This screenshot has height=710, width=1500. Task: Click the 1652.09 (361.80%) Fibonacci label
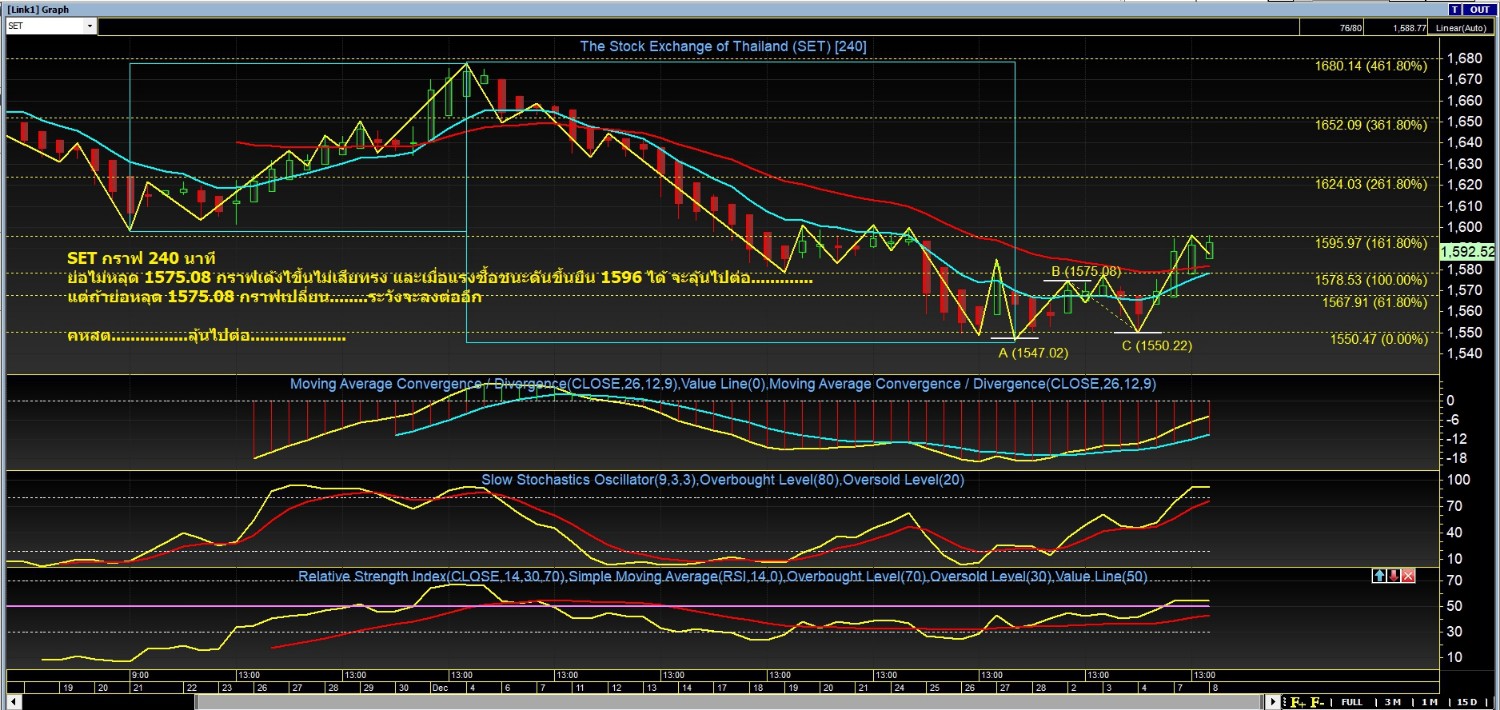[1371, 125]
